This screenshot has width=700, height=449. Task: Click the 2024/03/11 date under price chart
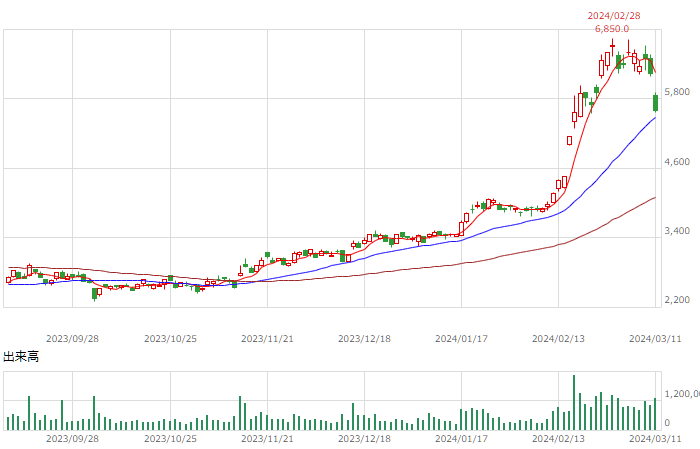(655, 339)
